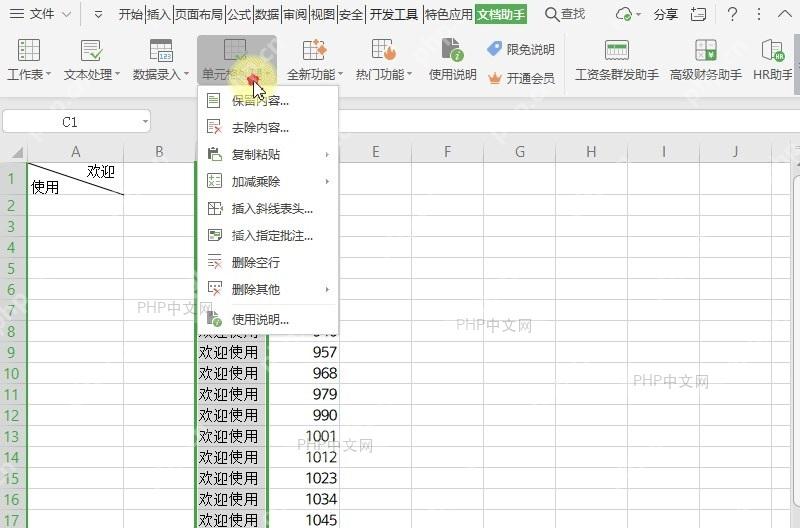Select column A header
Image resolution: width=800 pixels, height=528 pixels.
click(76, 152)
